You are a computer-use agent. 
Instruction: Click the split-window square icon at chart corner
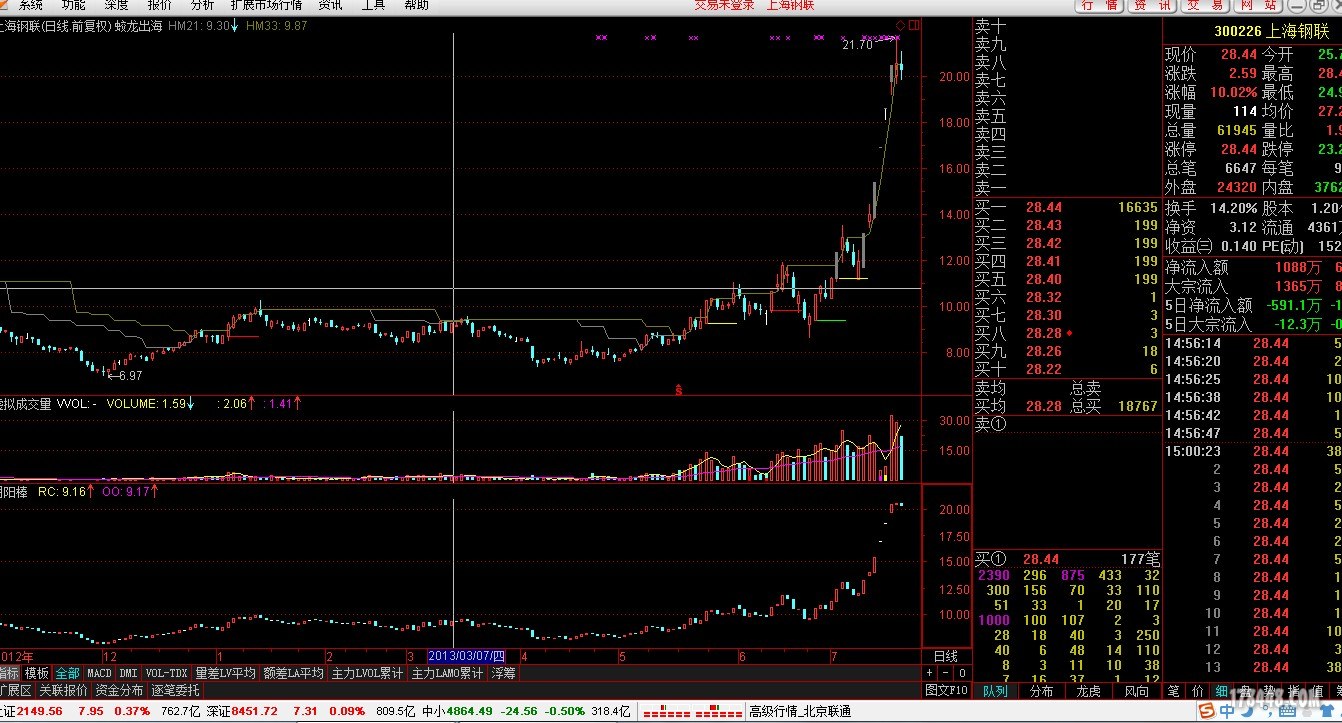(914, 24)
